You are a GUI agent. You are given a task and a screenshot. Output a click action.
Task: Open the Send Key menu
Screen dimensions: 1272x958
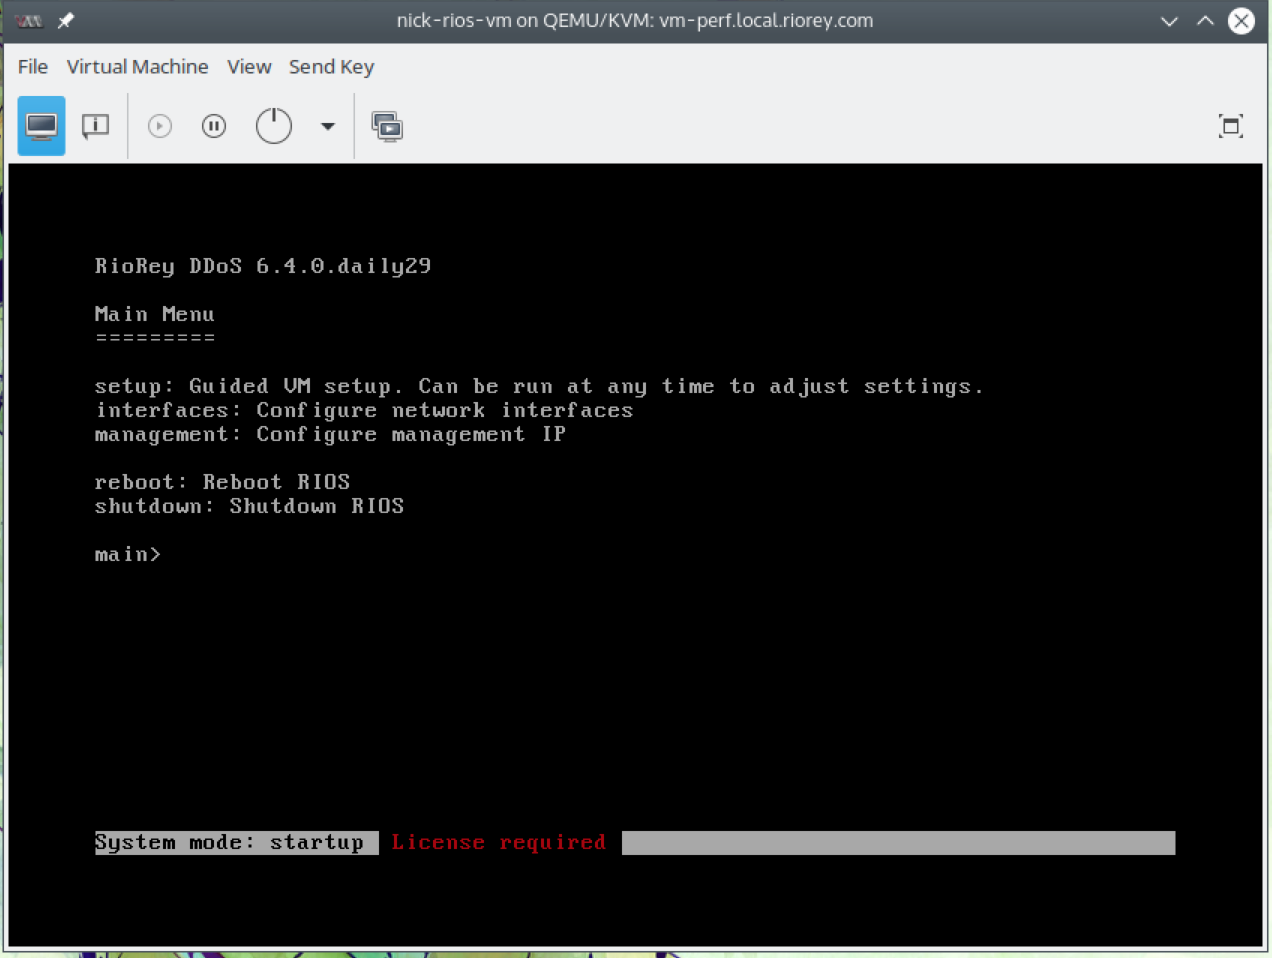pyautogui.click(x=331, y=67)
